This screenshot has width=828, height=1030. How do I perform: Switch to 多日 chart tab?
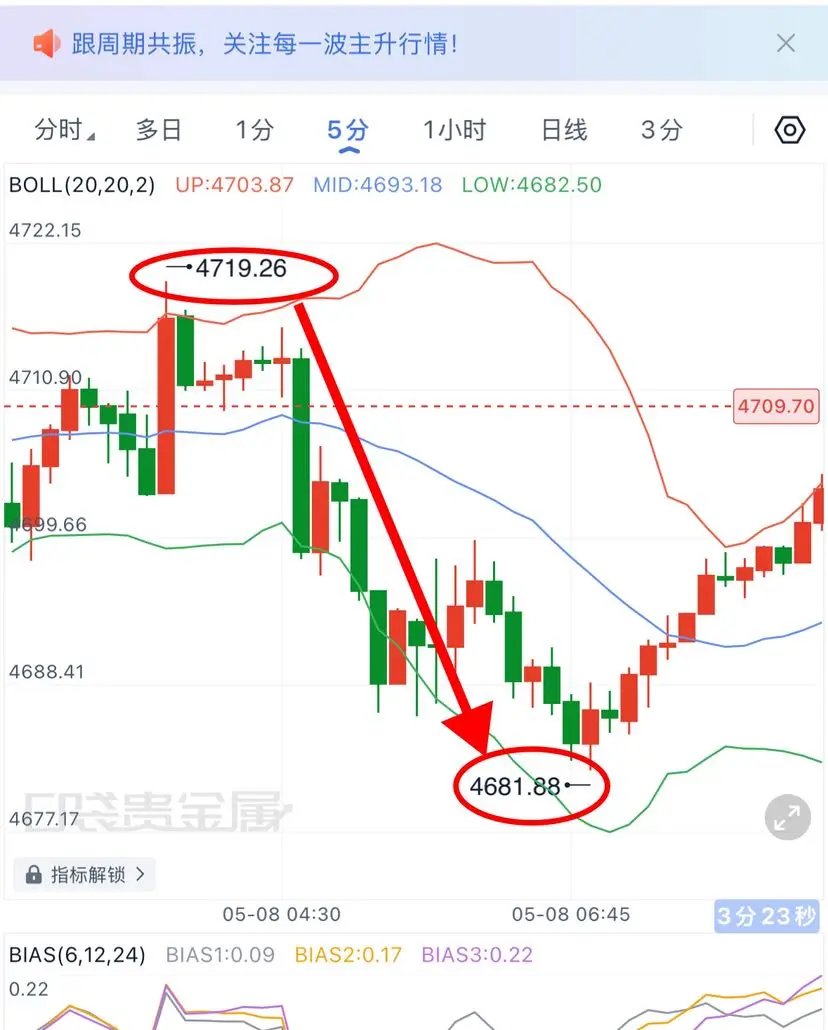(158, 130)
